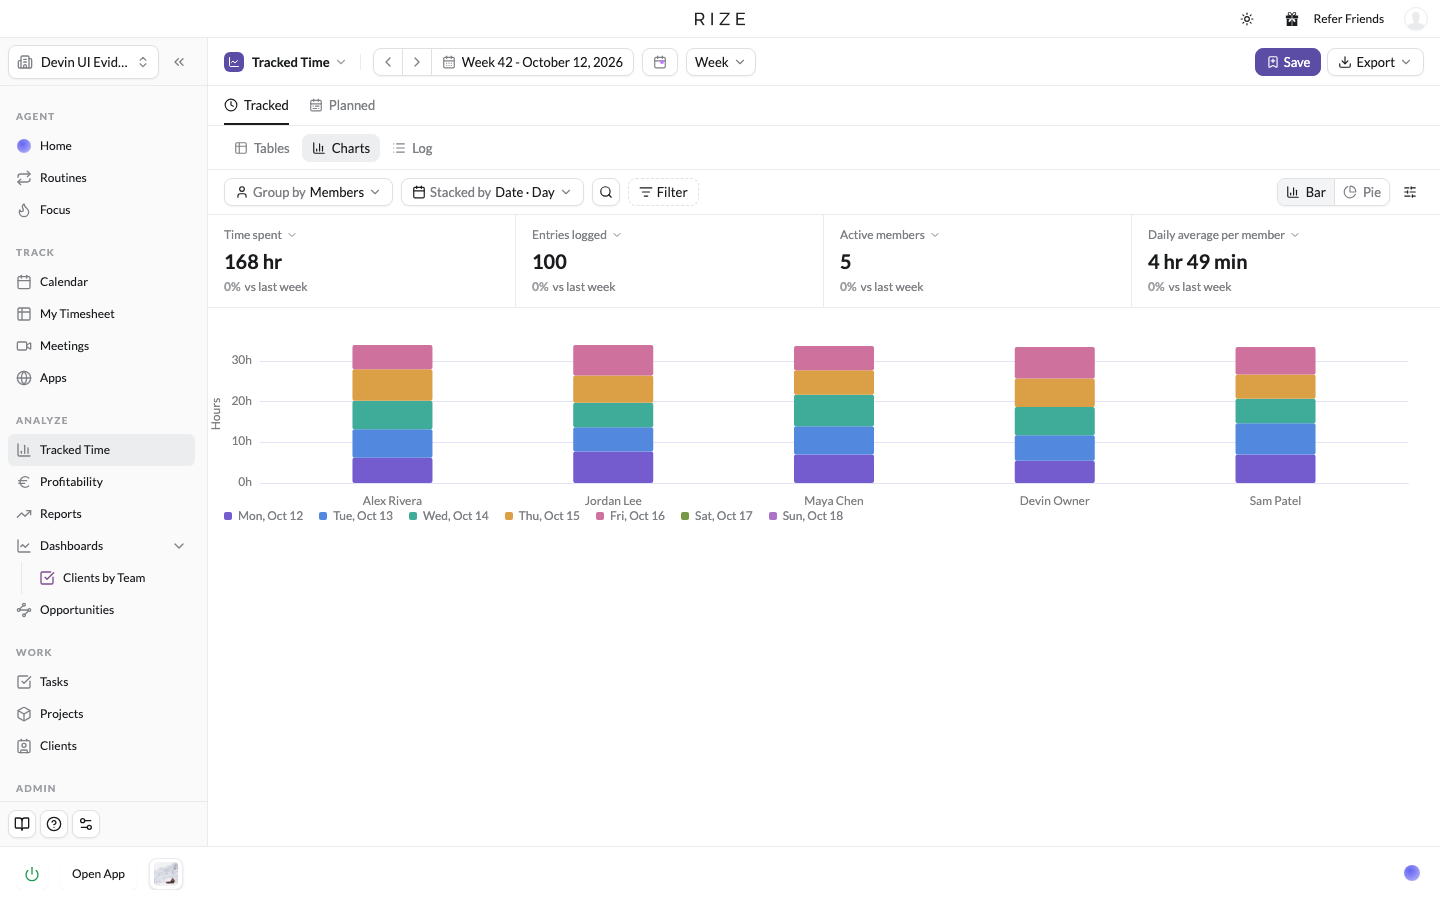
Task: Click the gift icon beside Refer Friends
Action: (x=1292, y=19)
